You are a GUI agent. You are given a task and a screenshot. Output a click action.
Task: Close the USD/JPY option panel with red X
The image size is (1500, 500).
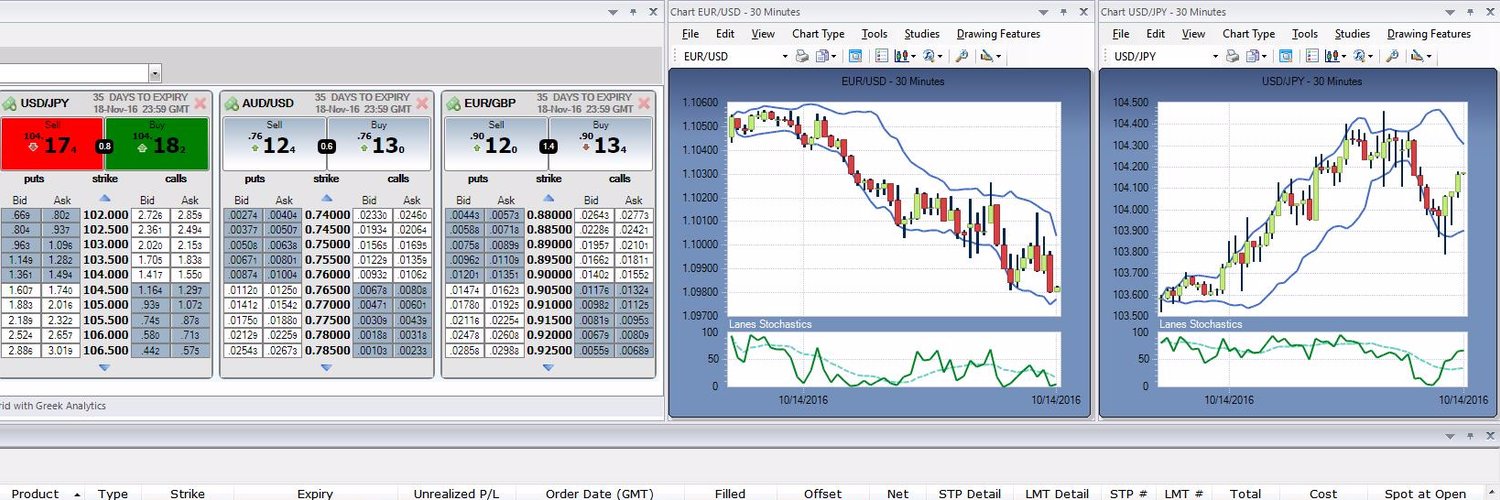(200, 103)
